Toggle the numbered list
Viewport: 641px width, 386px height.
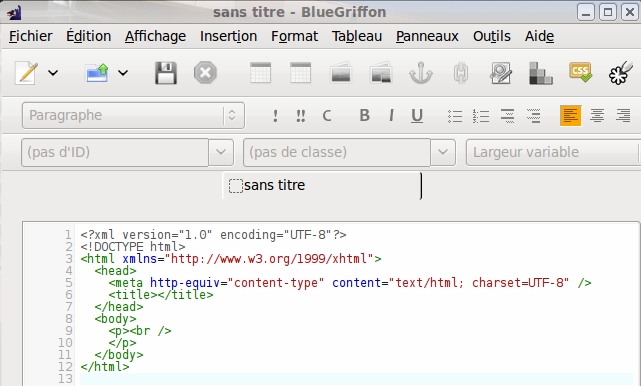[x=481, y=116]
